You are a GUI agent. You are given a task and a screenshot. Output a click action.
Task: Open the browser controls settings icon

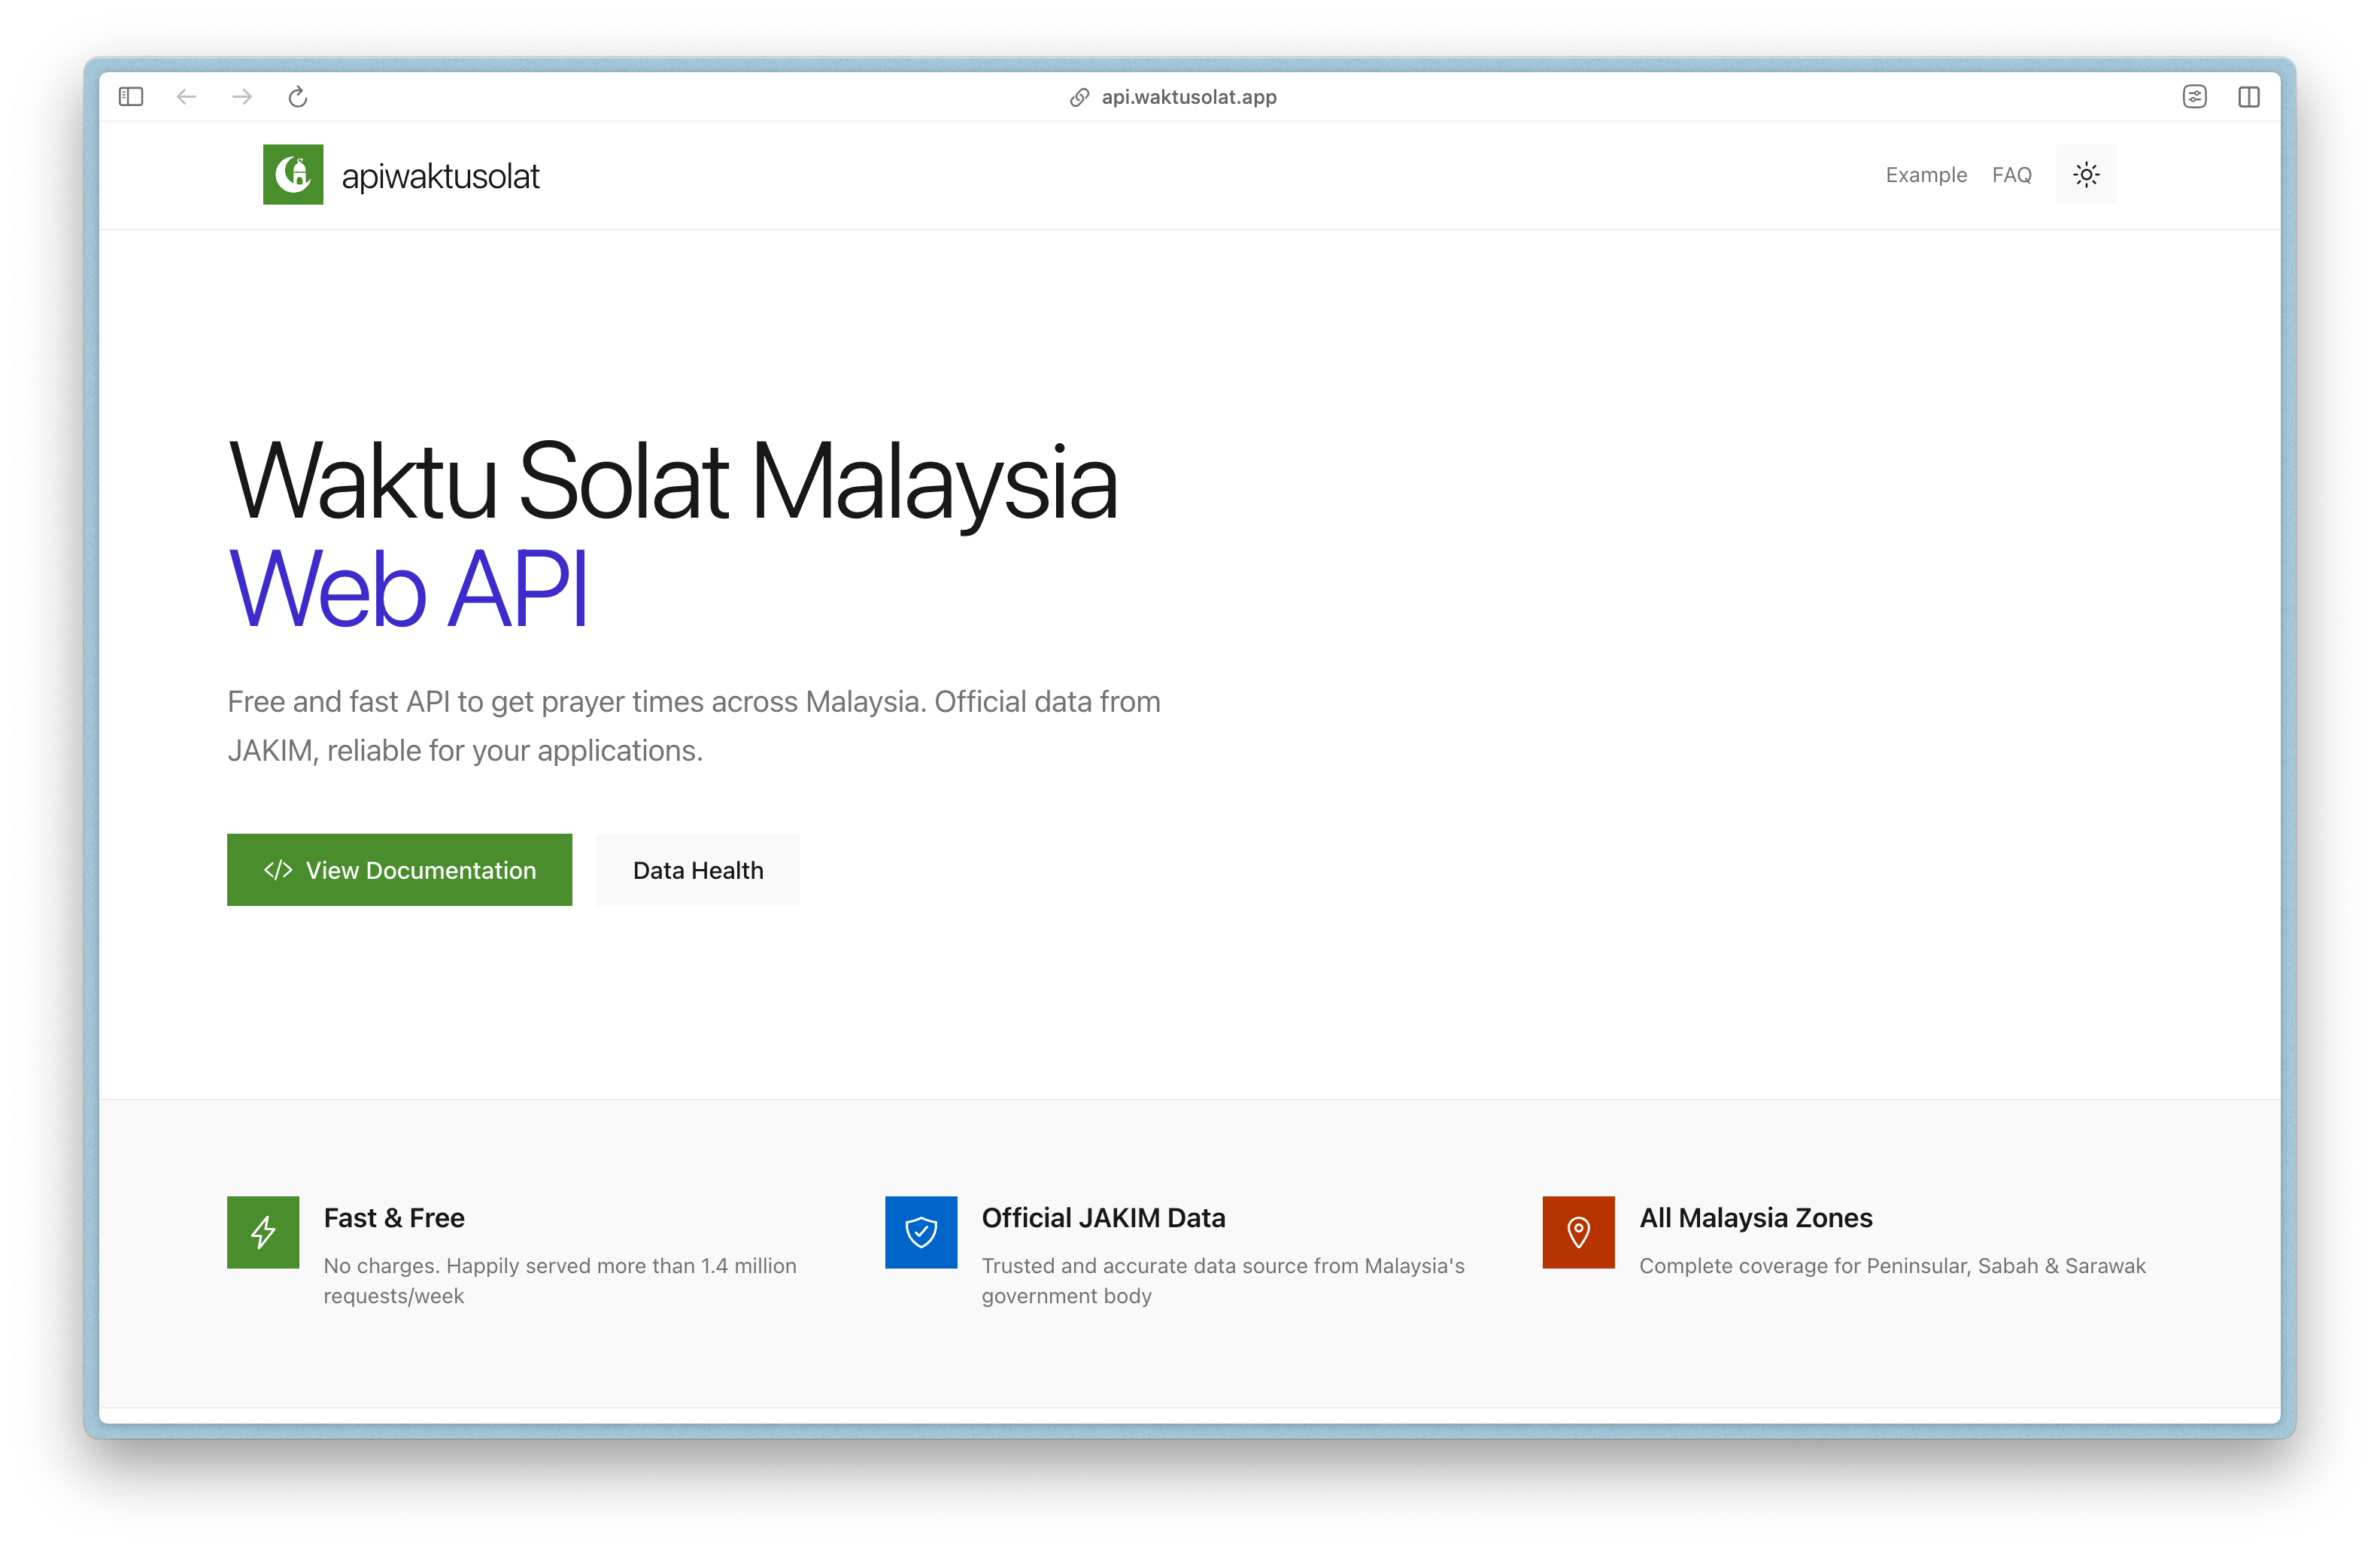coord(2194,97)
